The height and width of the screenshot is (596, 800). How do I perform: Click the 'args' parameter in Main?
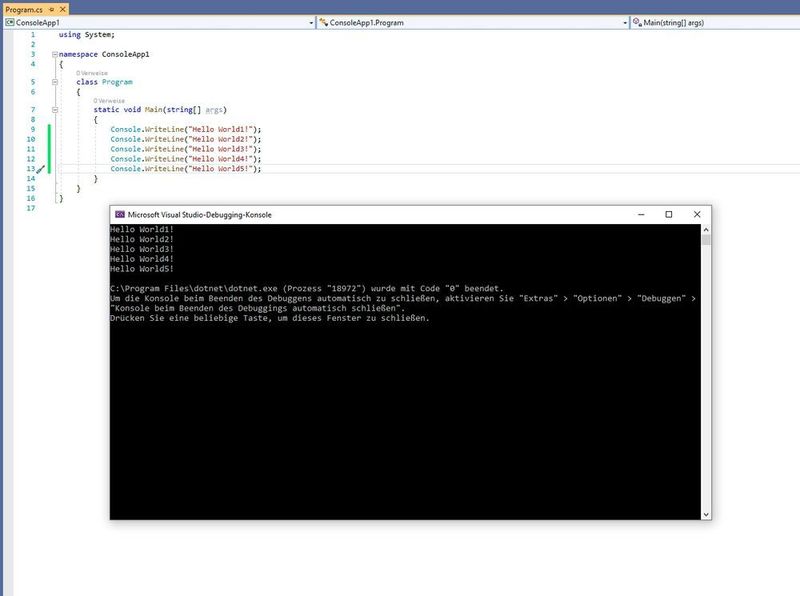coord(214,110)
